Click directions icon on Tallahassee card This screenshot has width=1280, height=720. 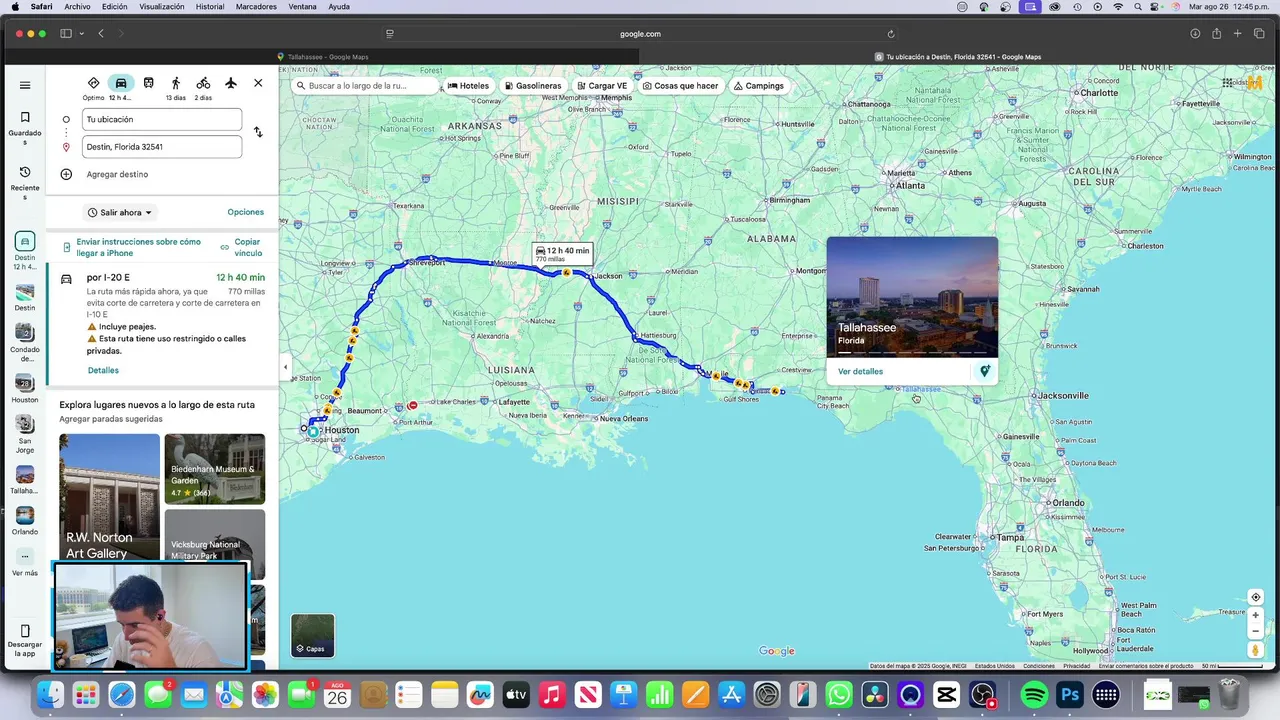coord(984,371)
